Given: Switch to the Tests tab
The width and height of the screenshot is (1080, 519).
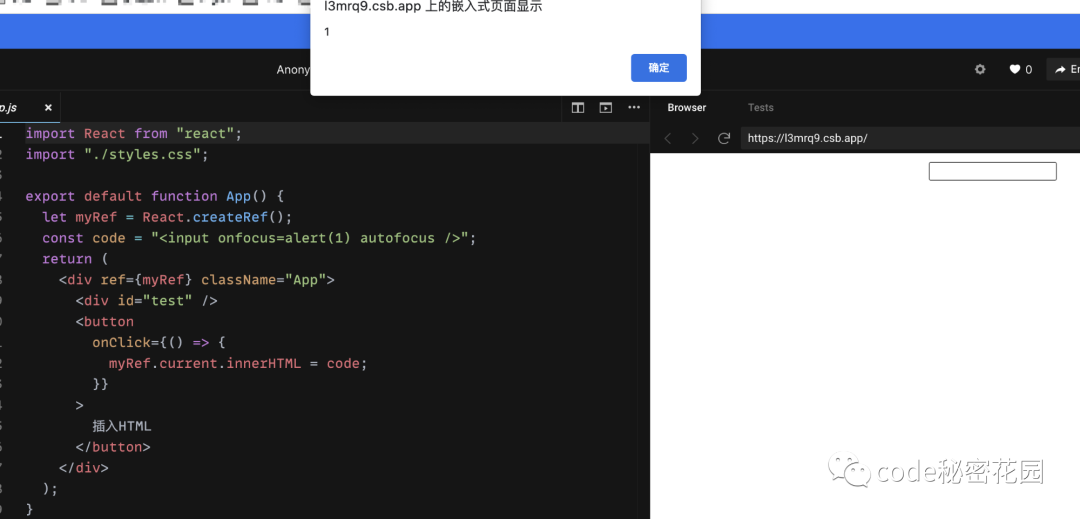Looking at the screenshot, I should 761,107.
